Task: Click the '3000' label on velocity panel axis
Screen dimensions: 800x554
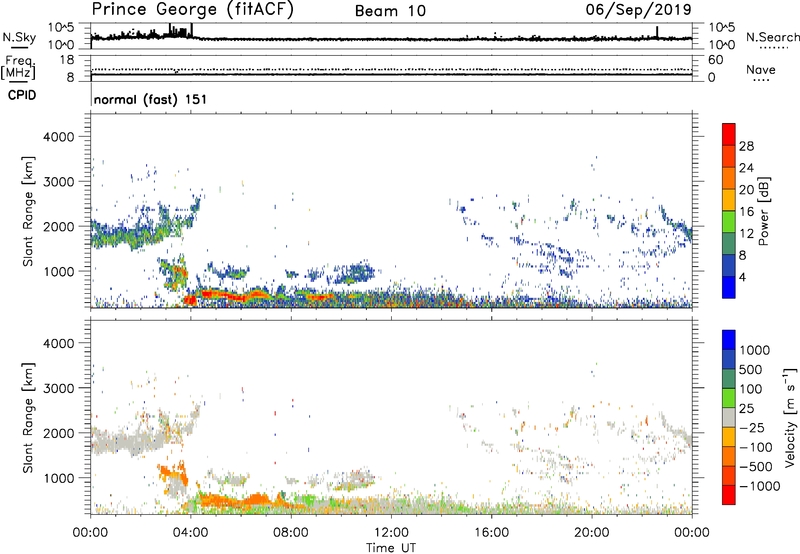Action: pyautogui.click(x=58, y=388)
